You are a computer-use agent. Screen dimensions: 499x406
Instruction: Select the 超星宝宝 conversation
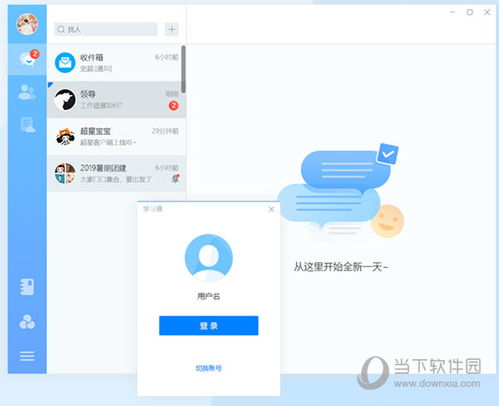(x=116, y=136)
